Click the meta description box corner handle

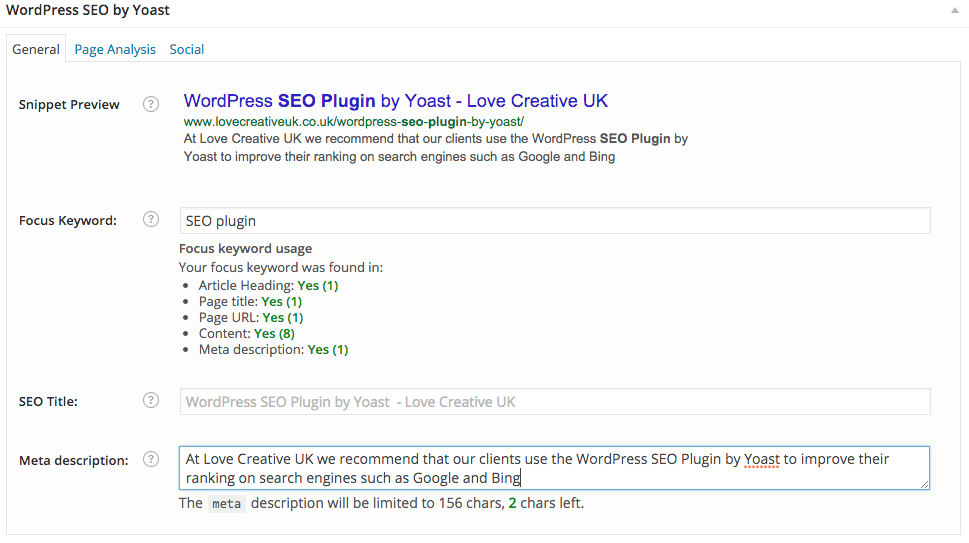[925, 484]
